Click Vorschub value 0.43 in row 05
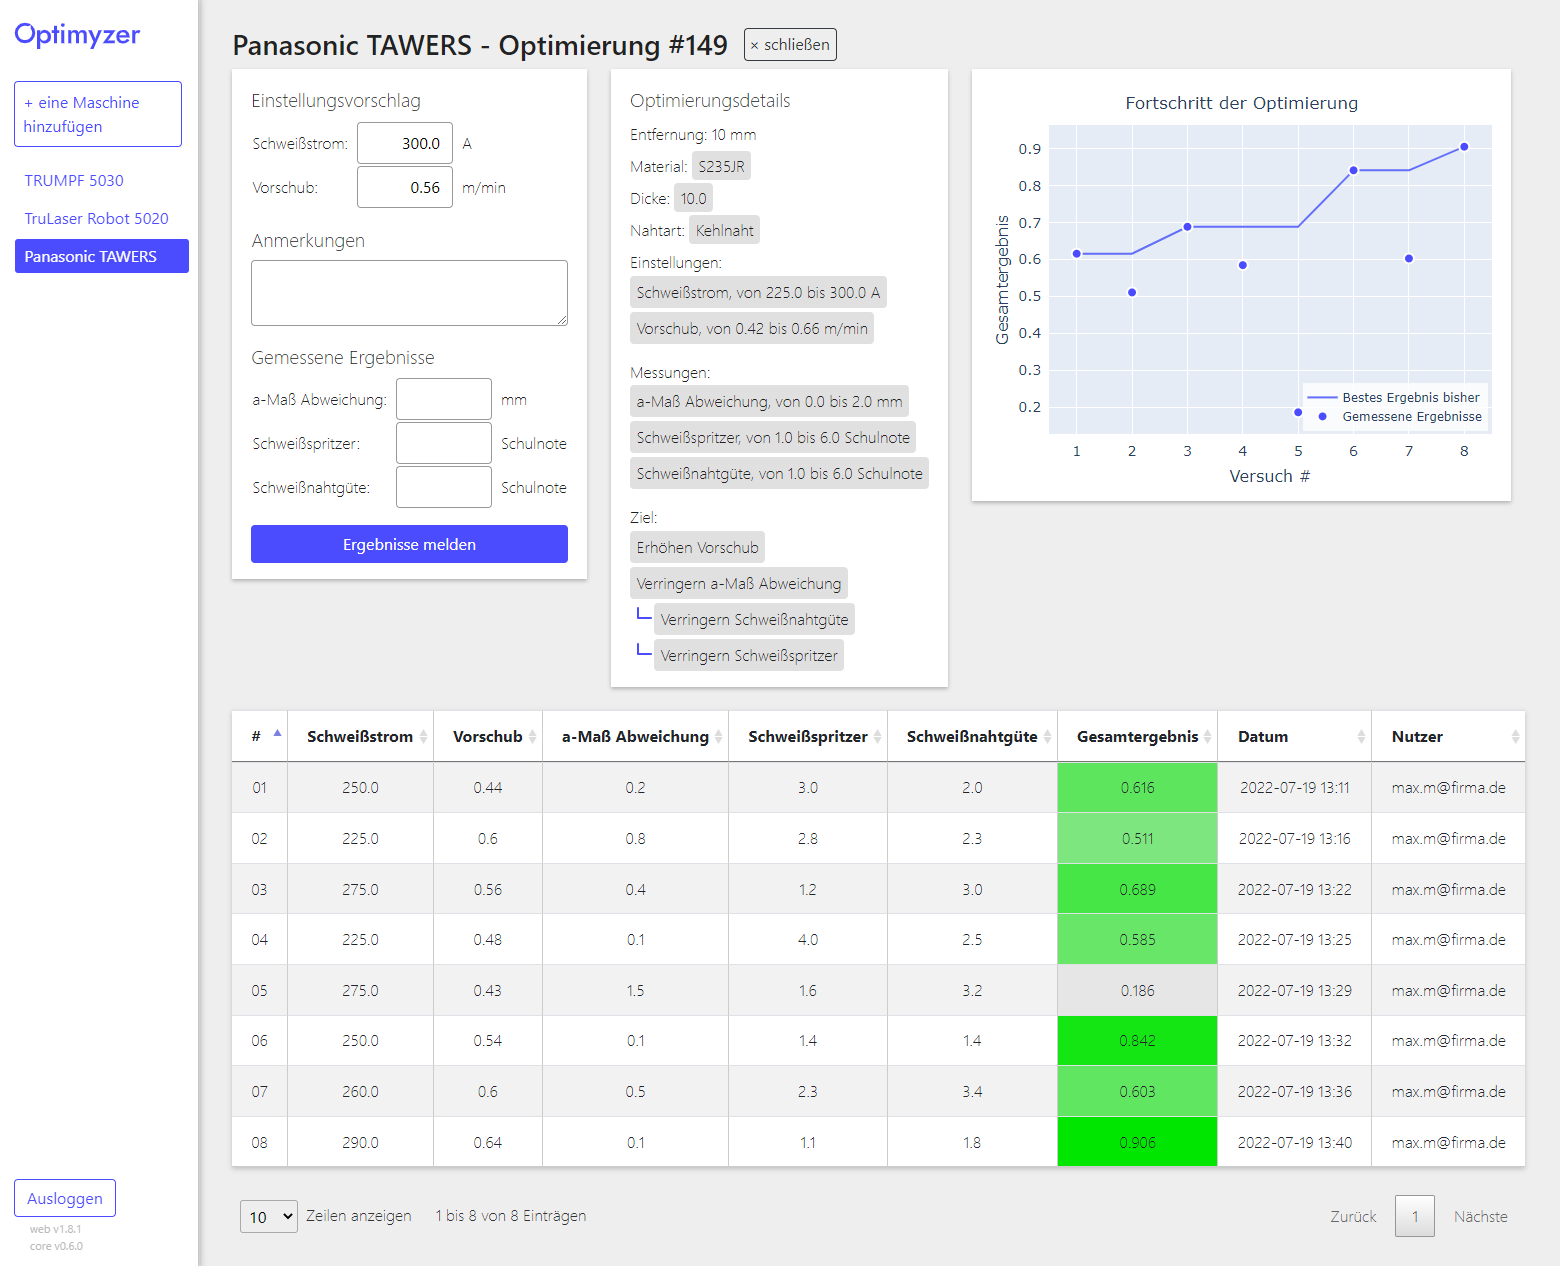Screen dimensions: 1560x1266 point(488,990)
